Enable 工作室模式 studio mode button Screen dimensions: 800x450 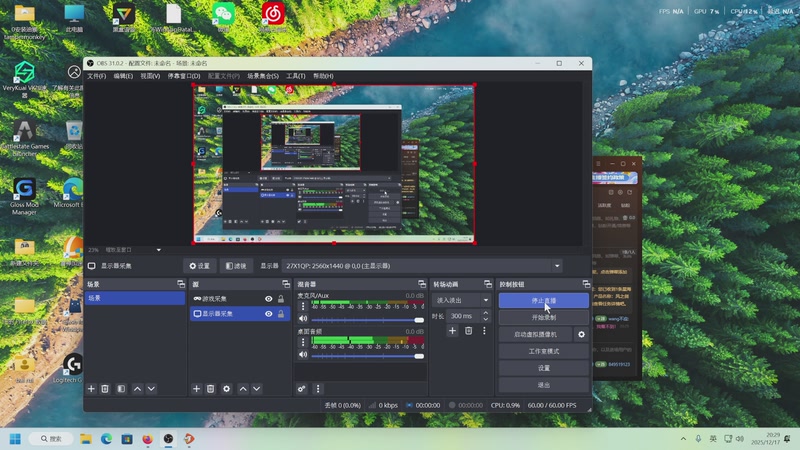coord(543,352)
